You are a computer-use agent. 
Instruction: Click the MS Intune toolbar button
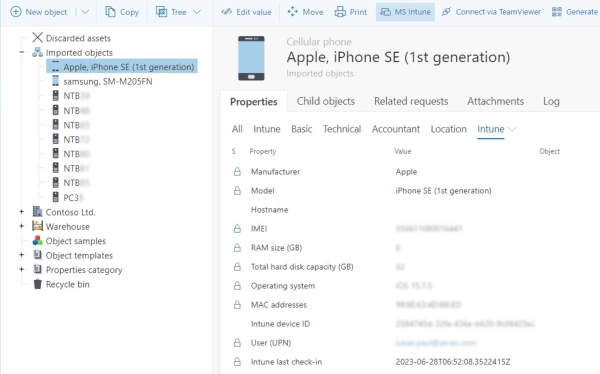(x=405, y=12)
